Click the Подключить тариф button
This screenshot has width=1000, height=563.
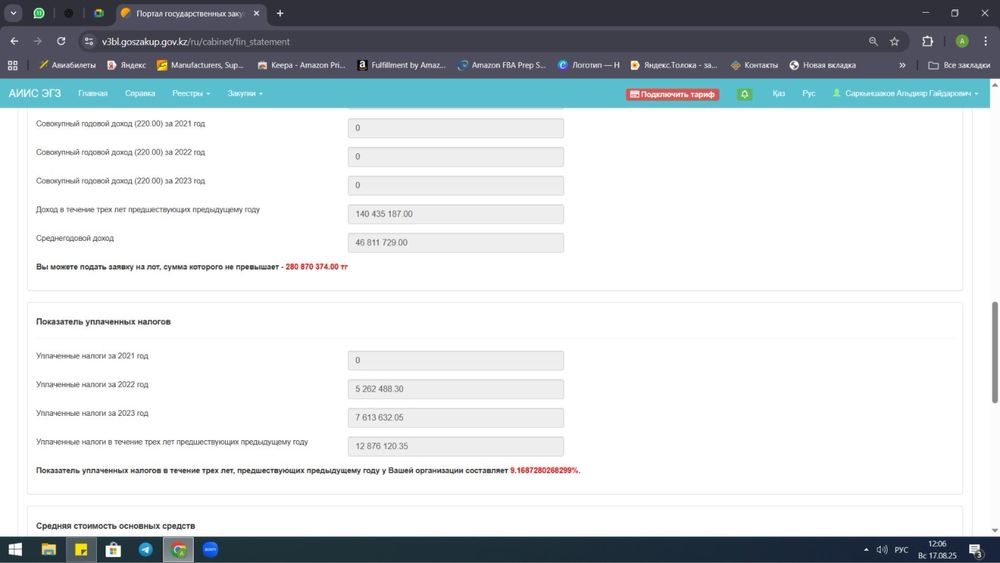click(672, 94)
